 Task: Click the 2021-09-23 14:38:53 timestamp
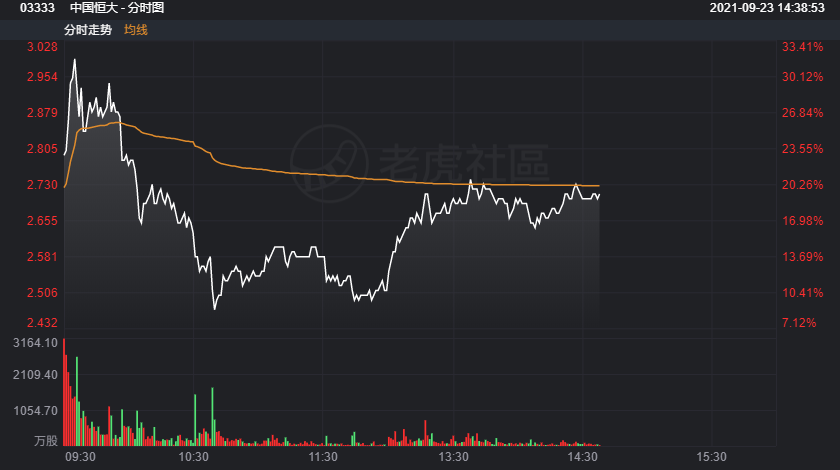(767, 8)
